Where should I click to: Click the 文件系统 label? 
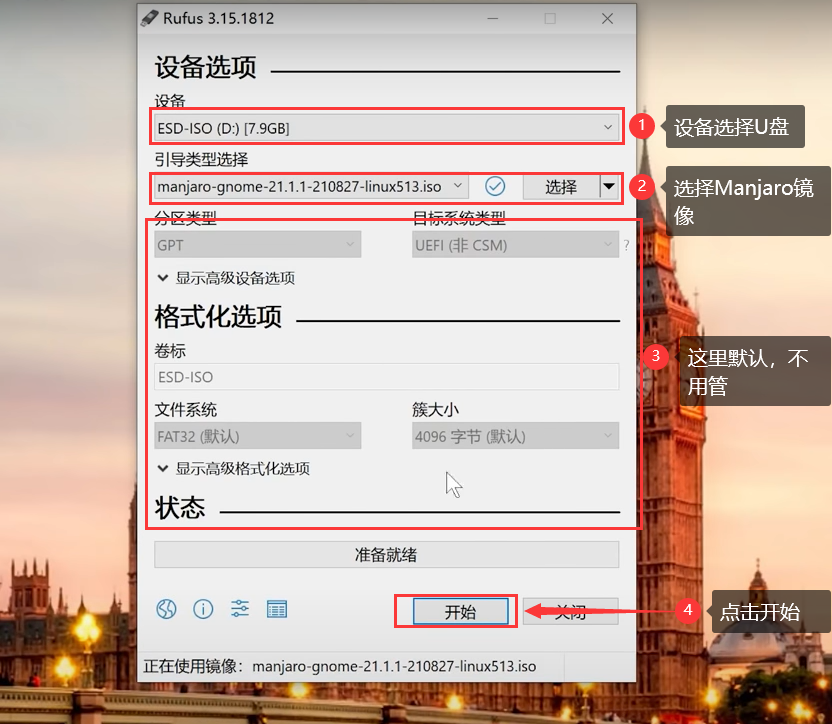186,409
